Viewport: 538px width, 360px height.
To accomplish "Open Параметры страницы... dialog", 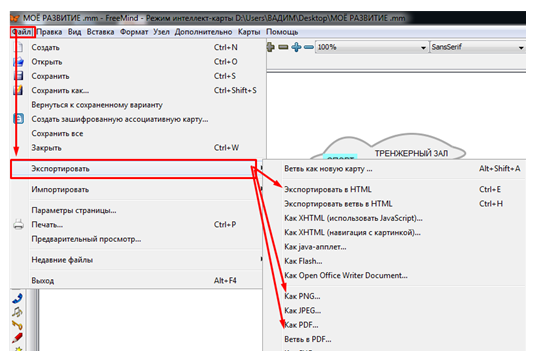I will (137, 210).
